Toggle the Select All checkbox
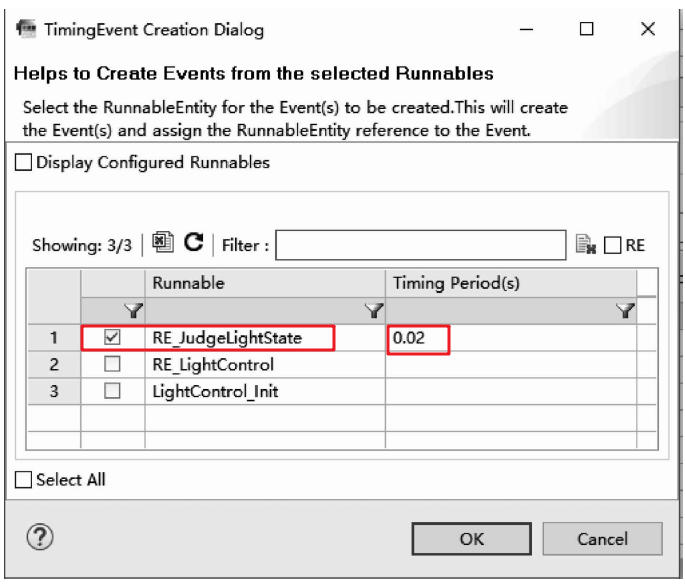Viewport: 685px width, 587px height. [x=25, y=480]
